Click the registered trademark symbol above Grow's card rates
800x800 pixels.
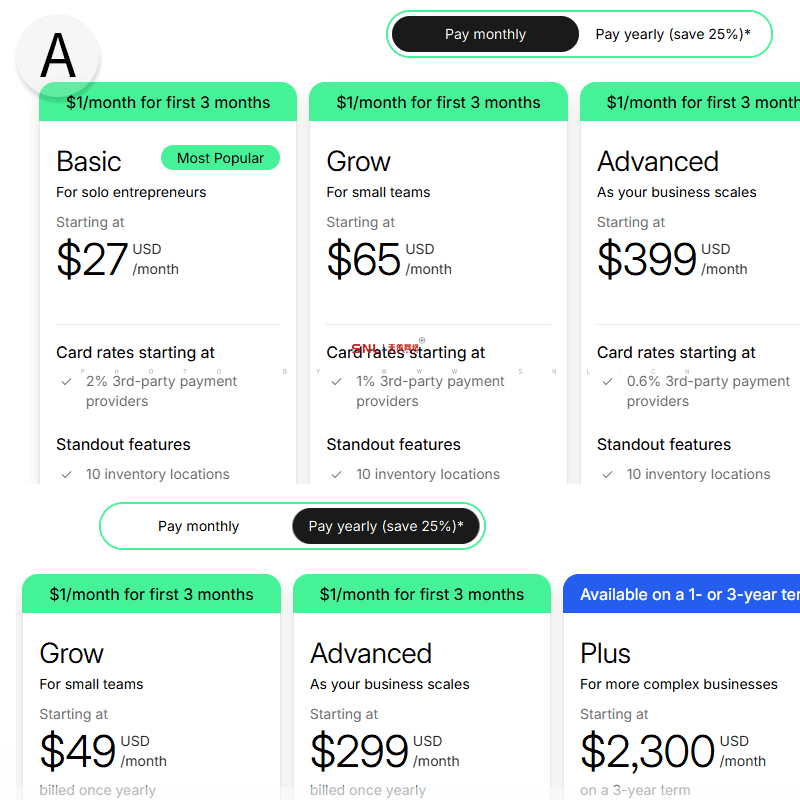[x=423, y=340]
